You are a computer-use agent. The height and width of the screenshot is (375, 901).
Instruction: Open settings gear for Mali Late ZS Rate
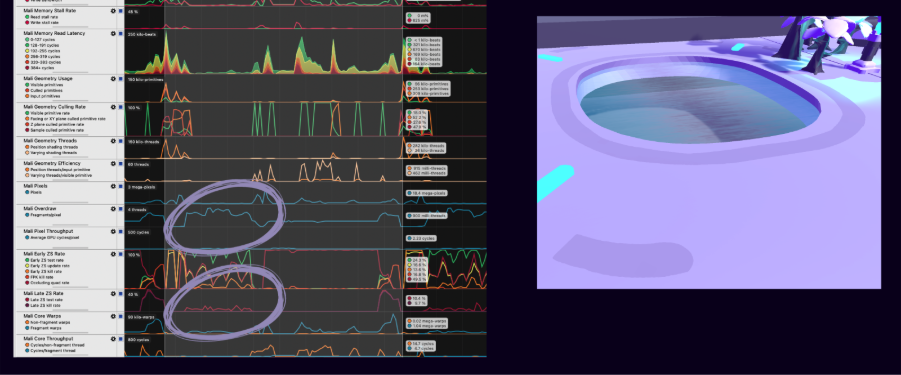113,293
